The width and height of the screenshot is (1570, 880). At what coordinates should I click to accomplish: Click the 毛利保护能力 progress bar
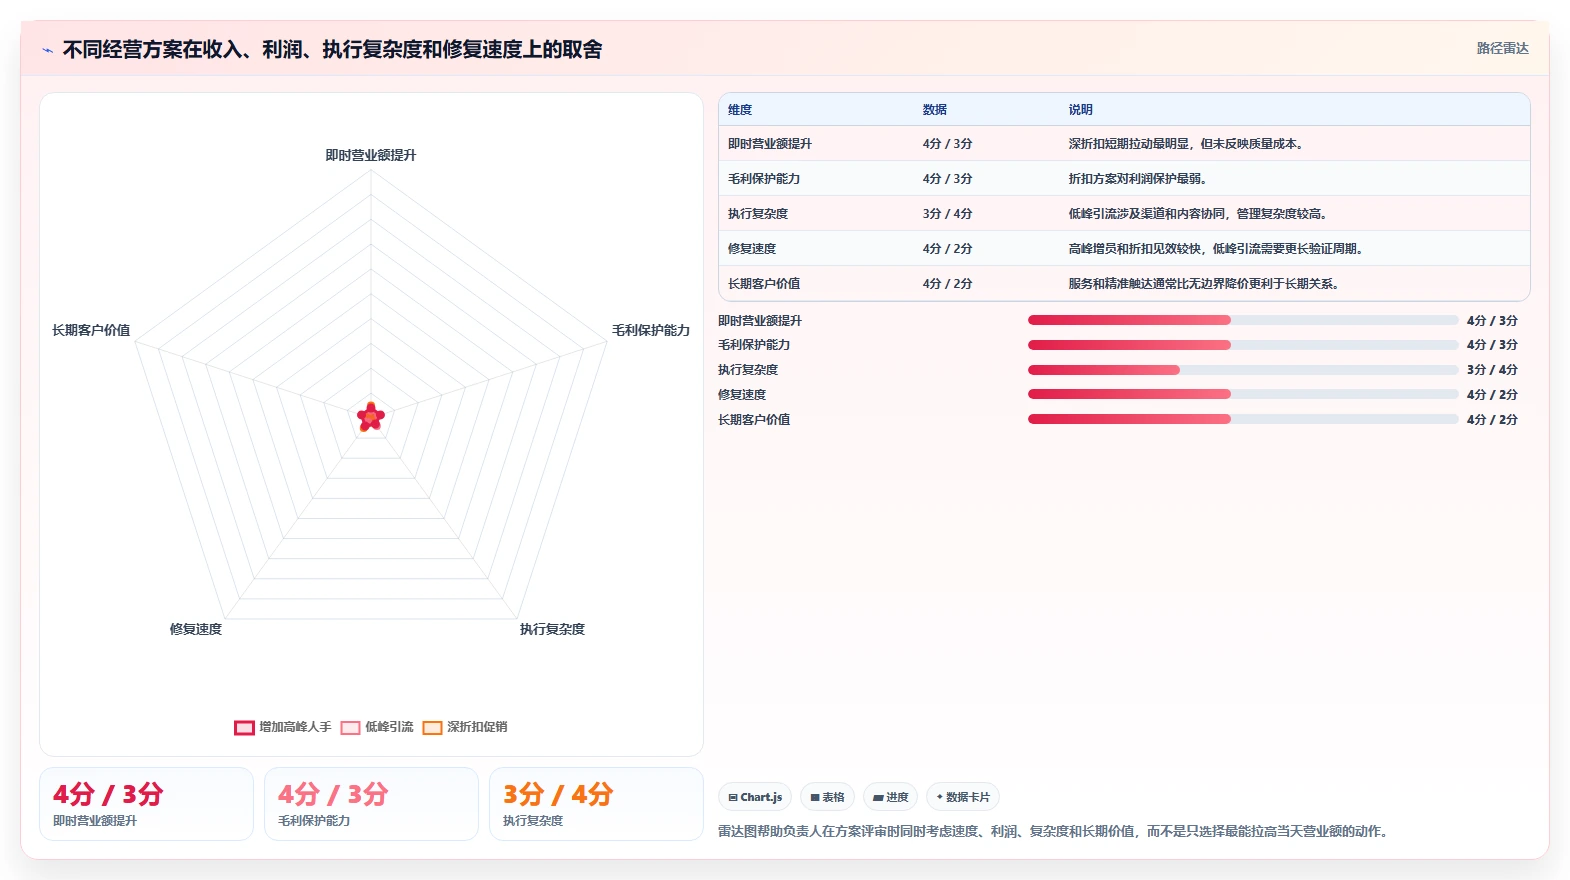pos(1243,344)
